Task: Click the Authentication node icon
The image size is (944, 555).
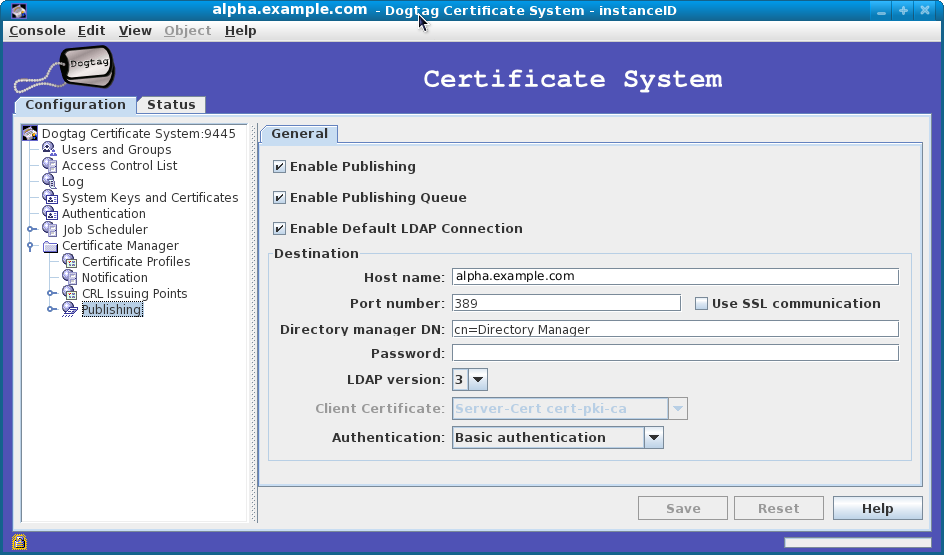Action: (49, 213)
